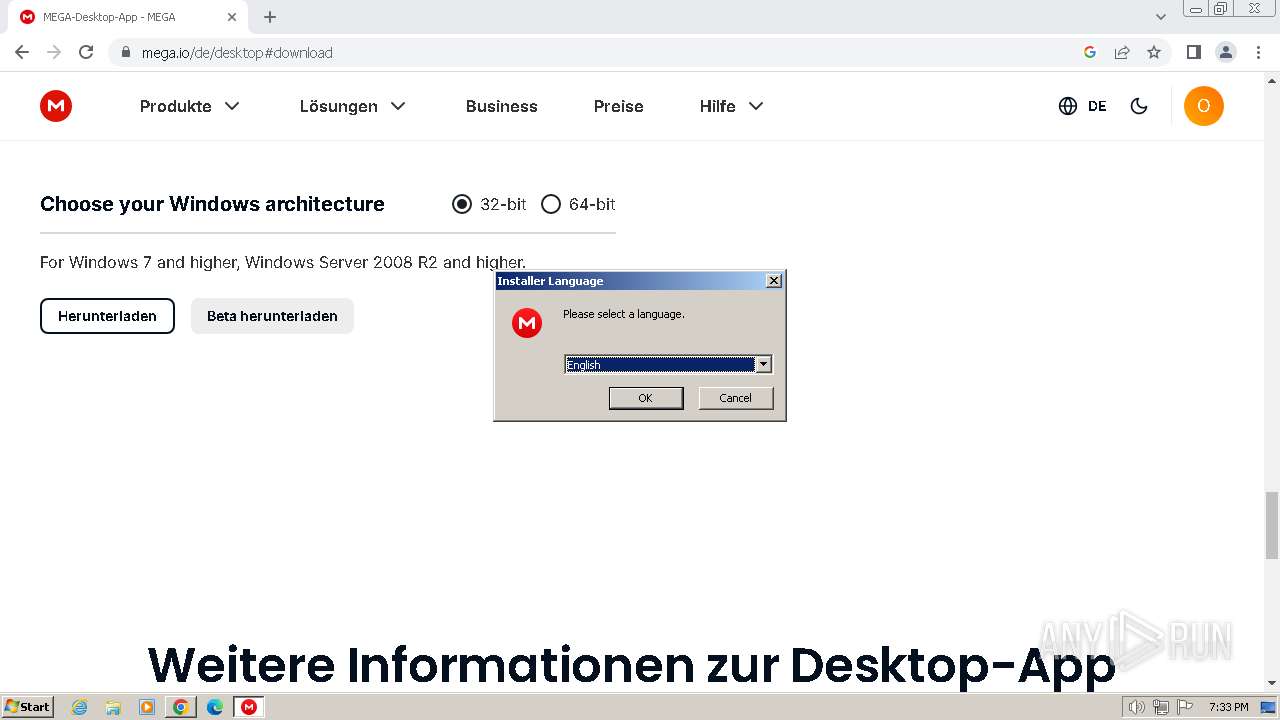Click the MEGA logo in site header
1280x720 pixels.
[x=56, y=106]
